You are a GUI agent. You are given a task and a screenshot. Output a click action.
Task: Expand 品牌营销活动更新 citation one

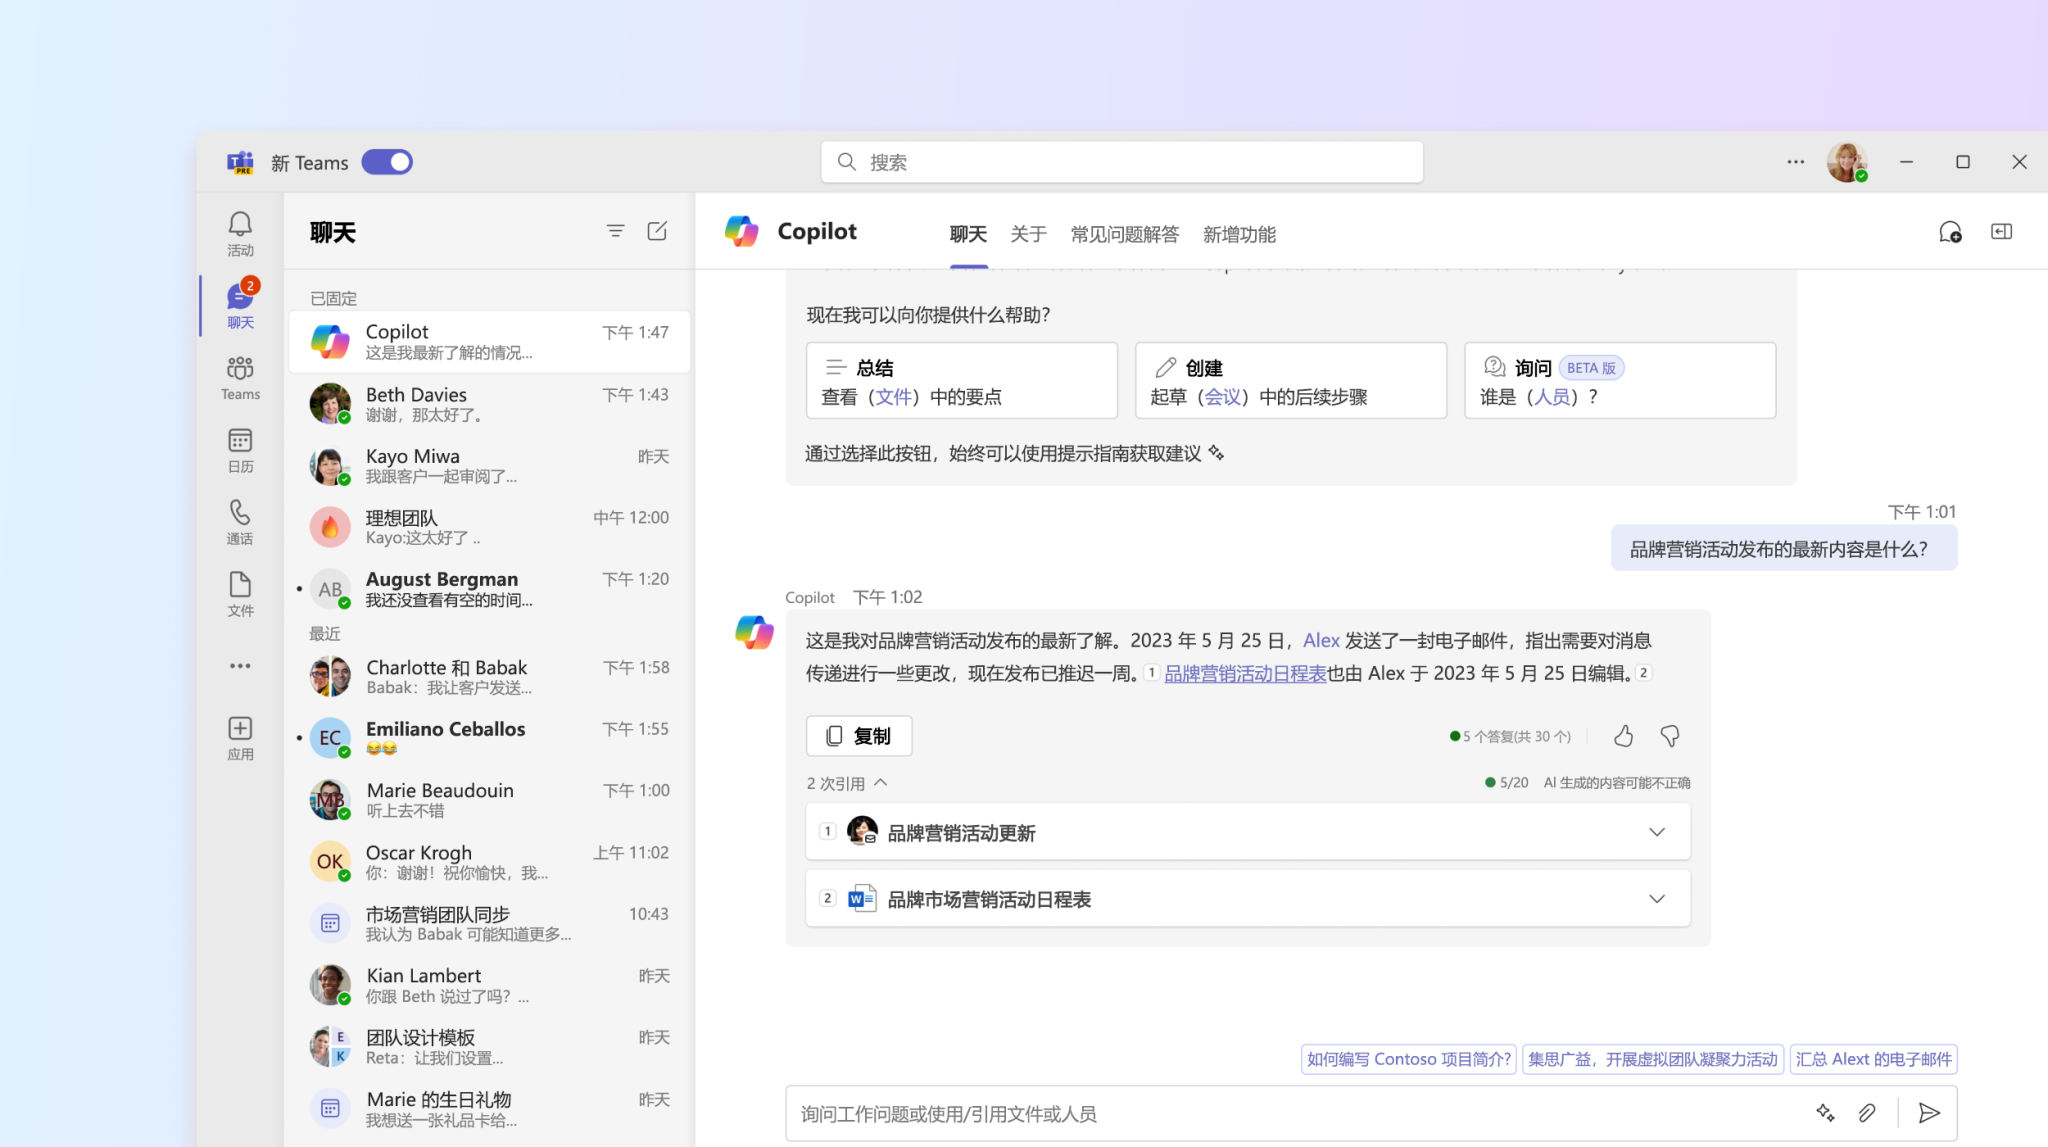pos(1657,832)
